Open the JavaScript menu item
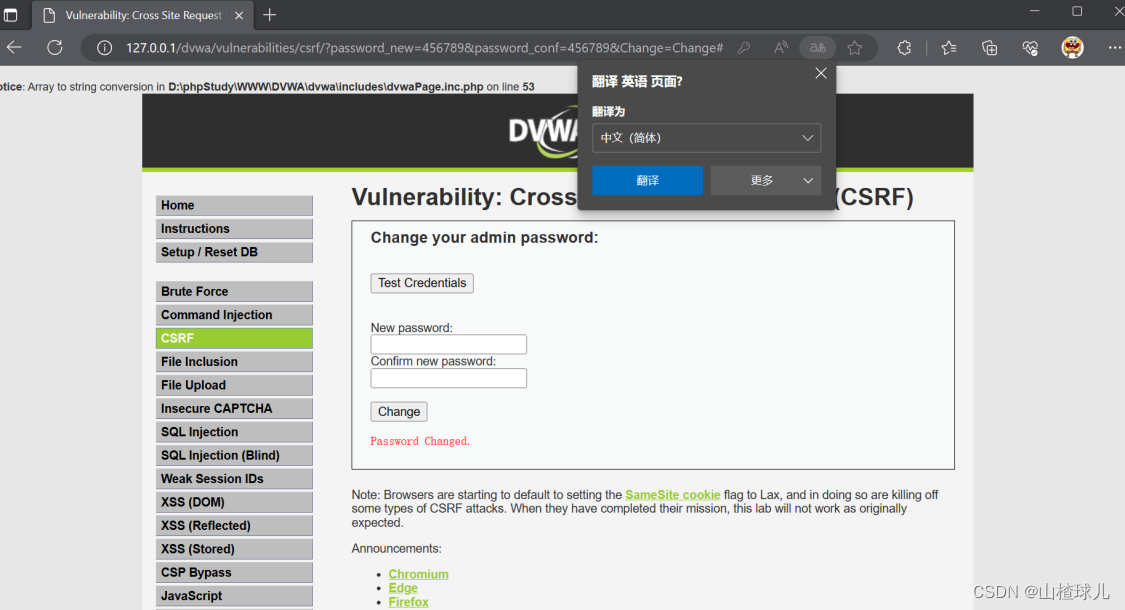 click(234, 596)
